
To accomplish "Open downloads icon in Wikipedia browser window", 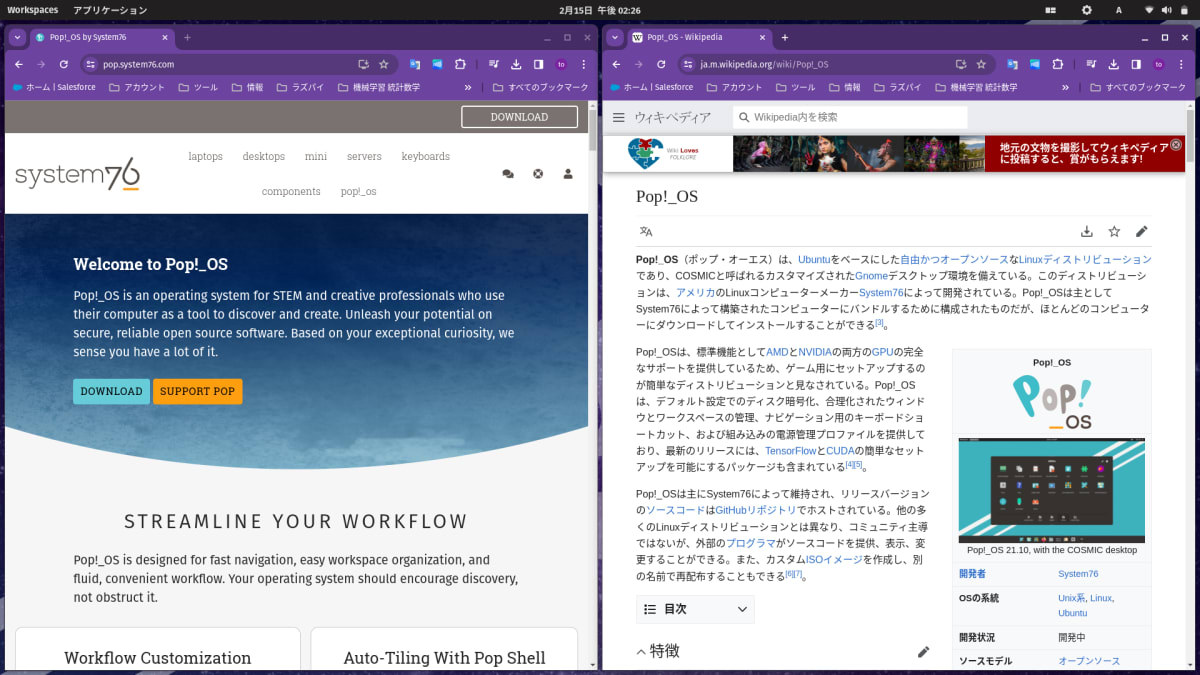I will point(1115,64).
